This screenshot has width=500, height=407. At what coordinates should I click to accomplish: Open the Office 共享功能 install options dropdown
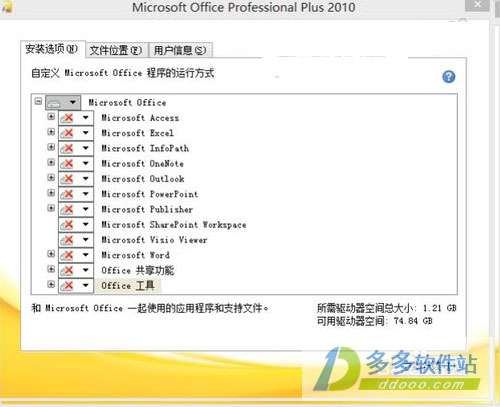(x=85, y=270)
